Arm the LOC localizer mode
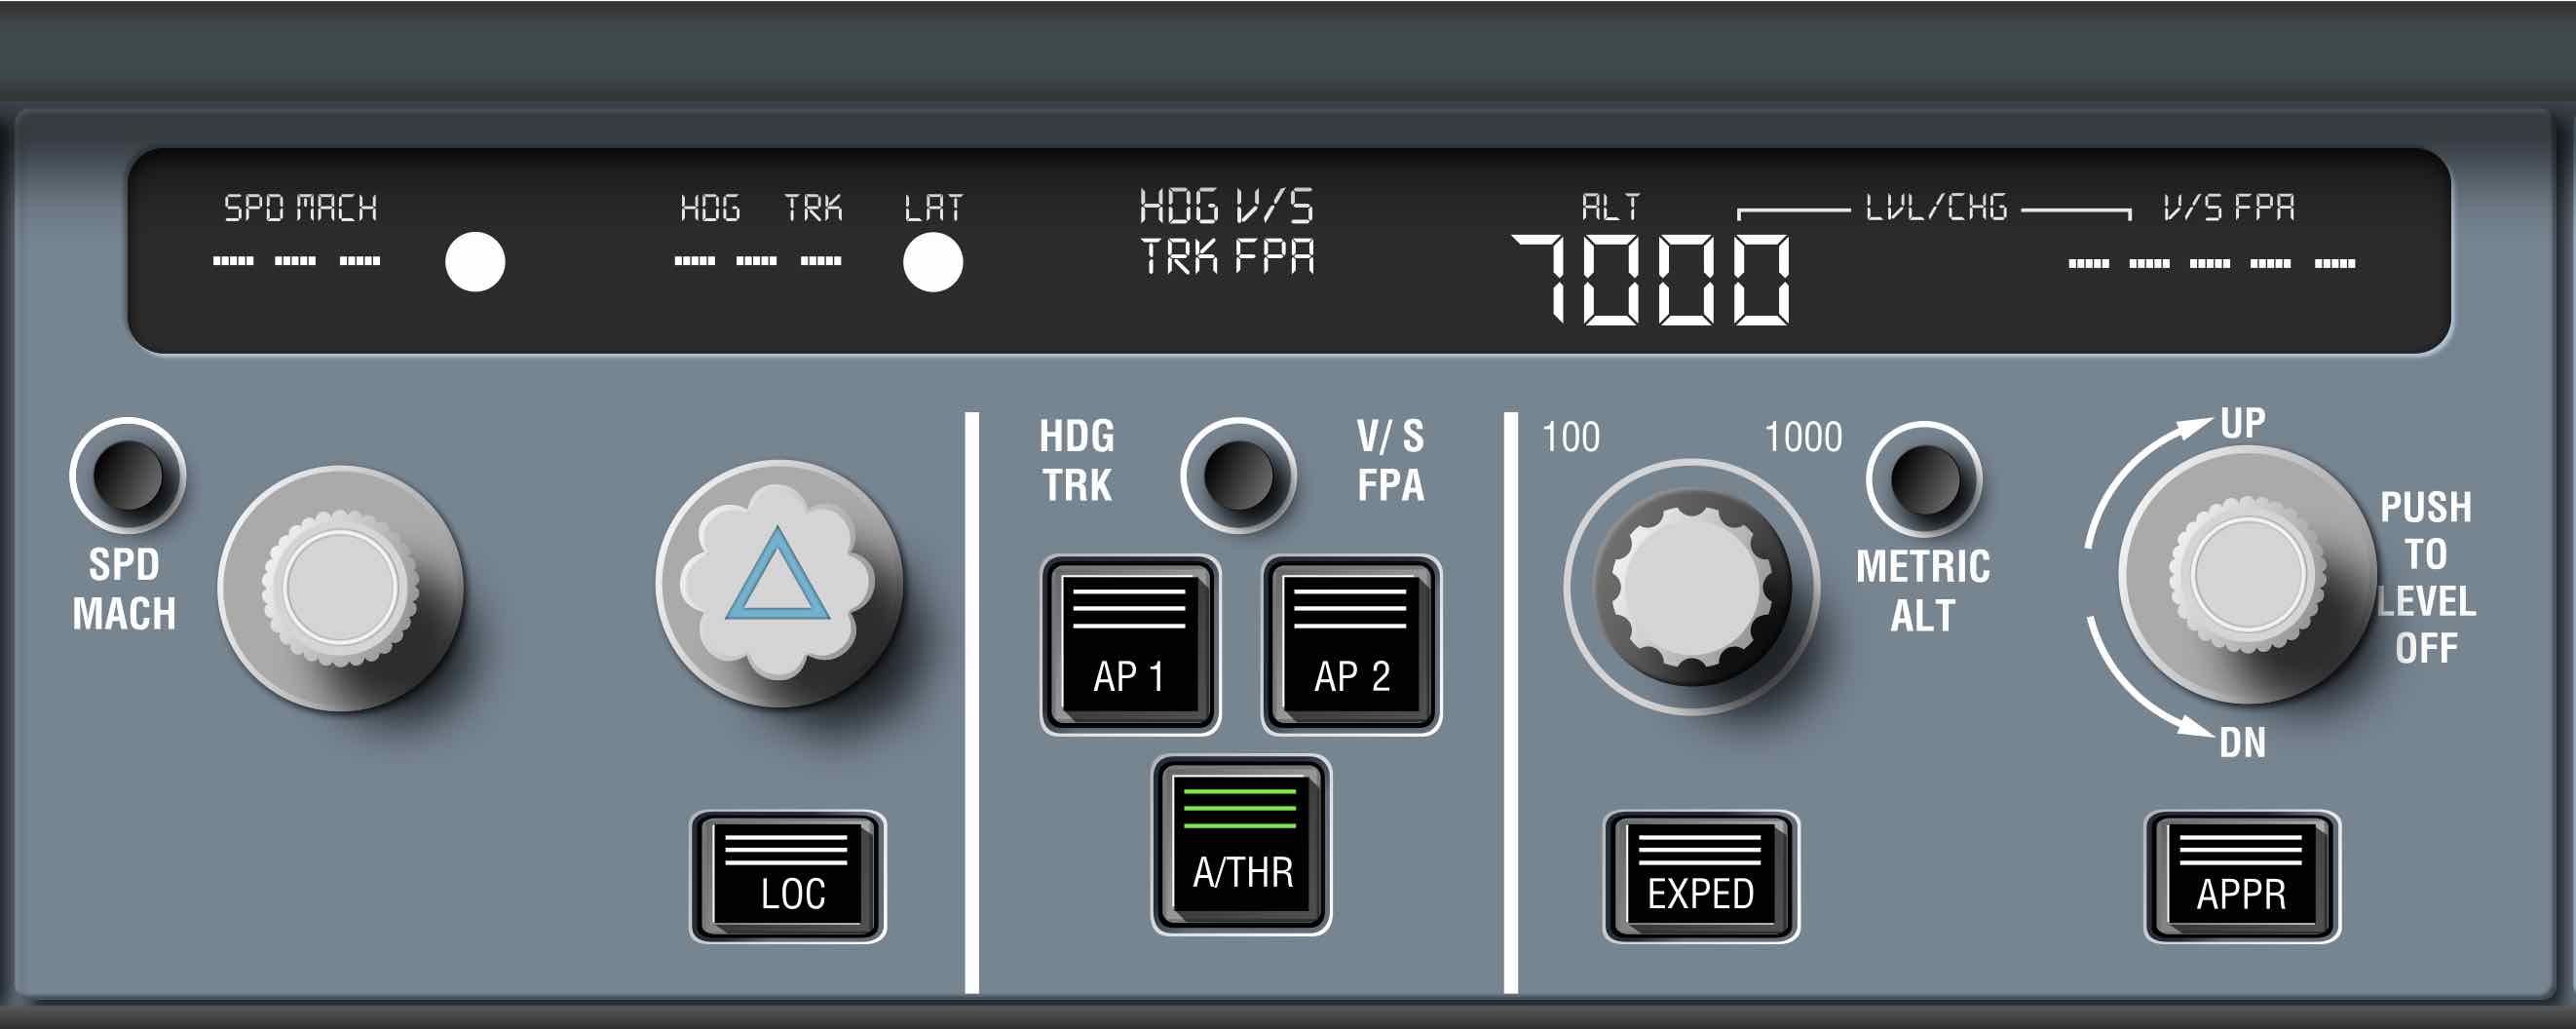 788,876
